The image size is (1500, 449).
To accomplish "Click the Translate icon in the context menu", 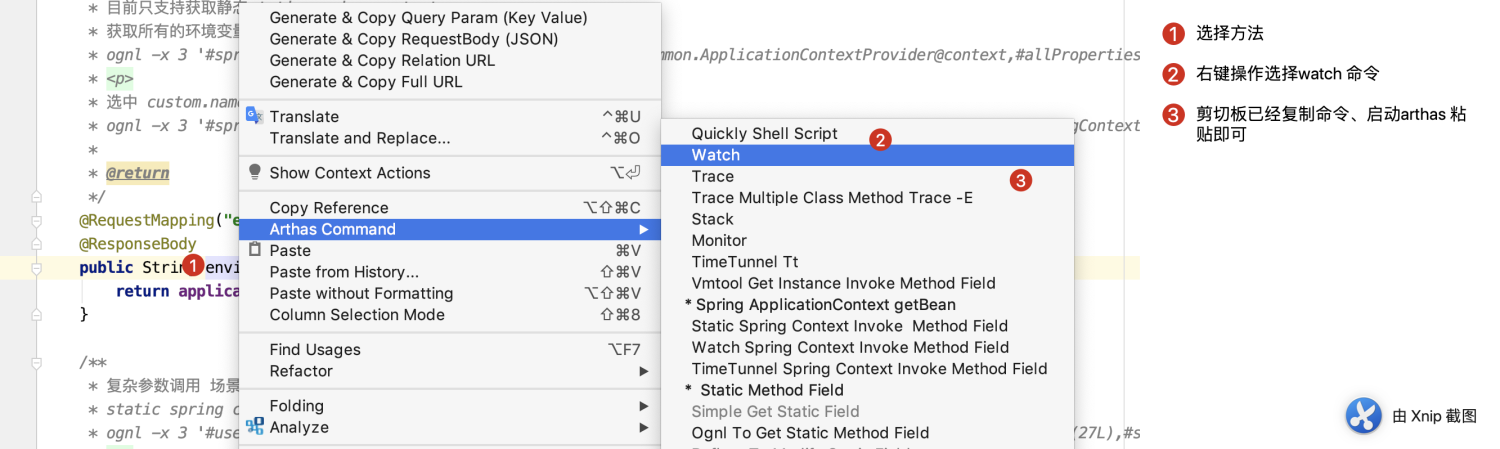I will point(254,116).
